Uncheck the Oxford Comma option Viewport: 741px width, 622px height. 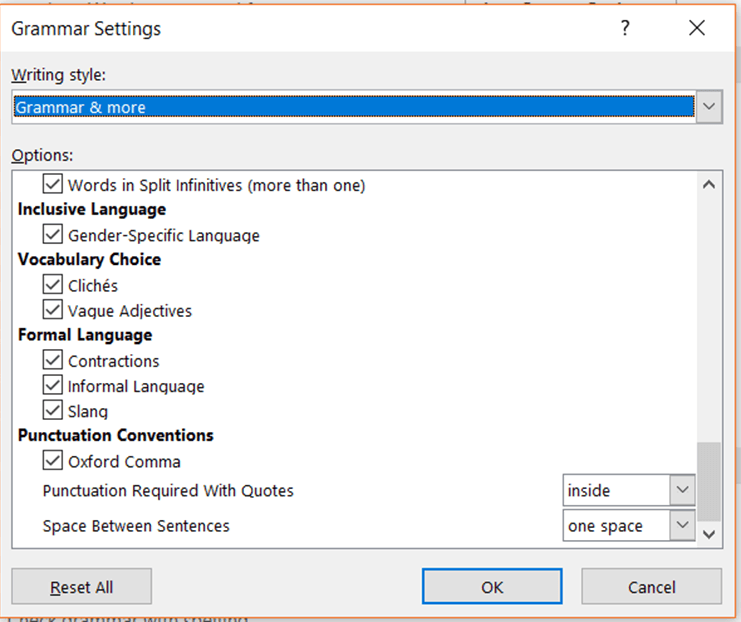pos(53,461)
